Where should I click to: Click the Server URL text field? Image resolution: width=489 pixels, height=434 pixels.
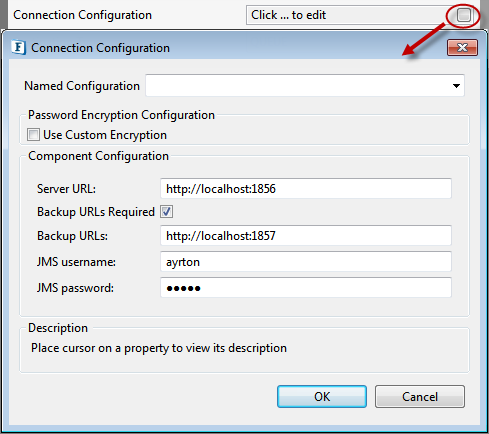(x=306, y=189)
